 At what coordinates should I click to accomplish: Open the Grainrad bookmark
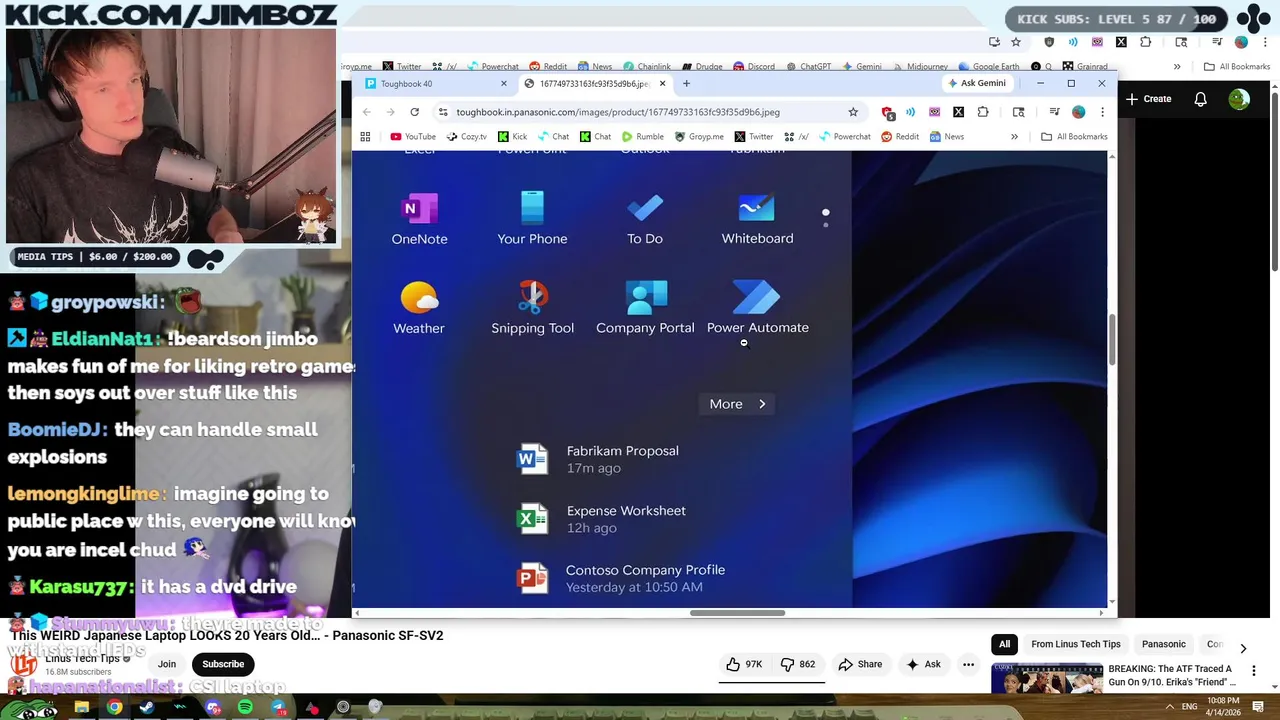(x=1084, y=67)
